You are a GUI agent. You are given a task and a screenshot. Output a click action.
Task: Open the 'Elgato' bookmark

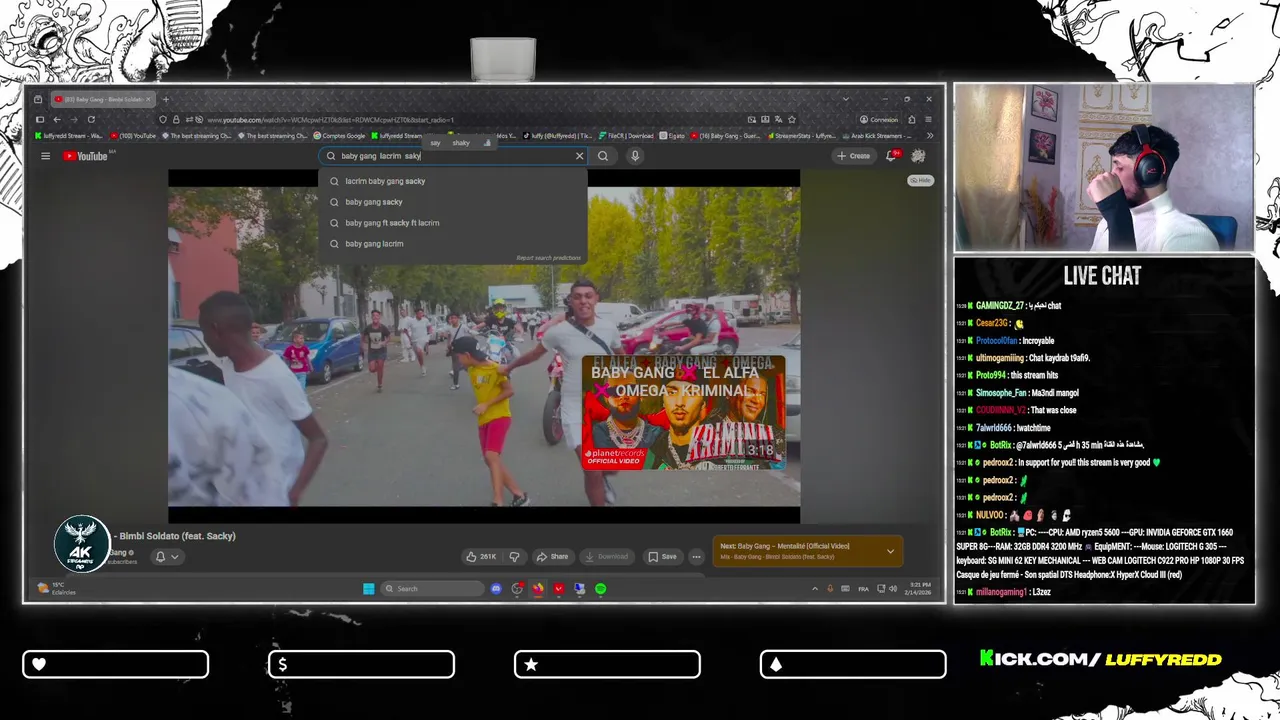point(672,136)
